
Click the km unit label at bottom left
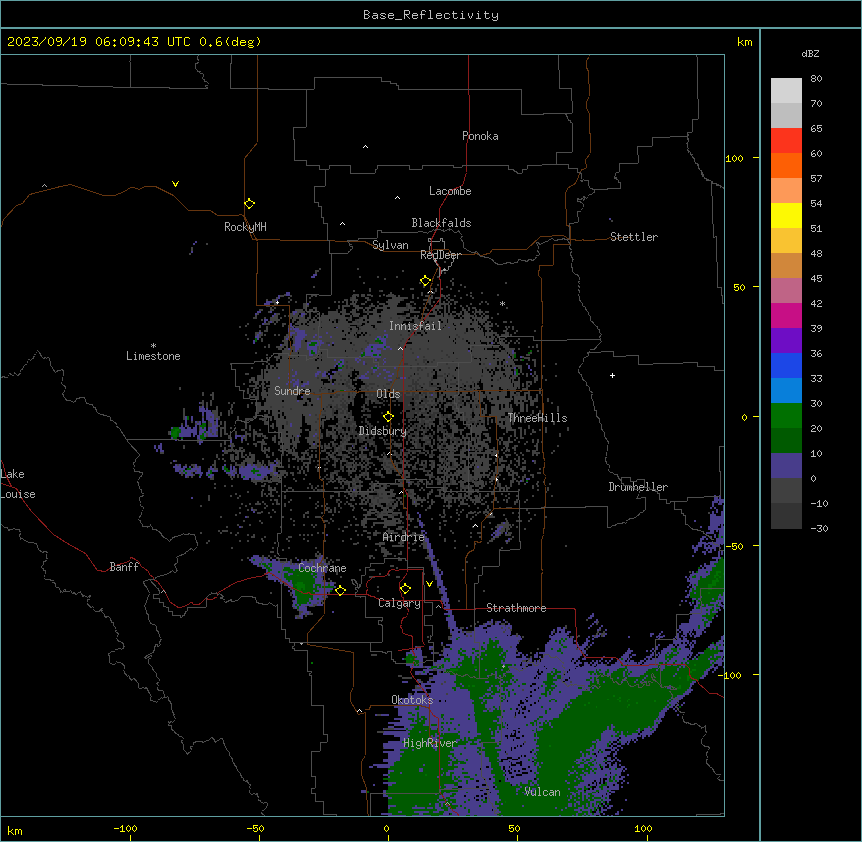coord(15,830)
